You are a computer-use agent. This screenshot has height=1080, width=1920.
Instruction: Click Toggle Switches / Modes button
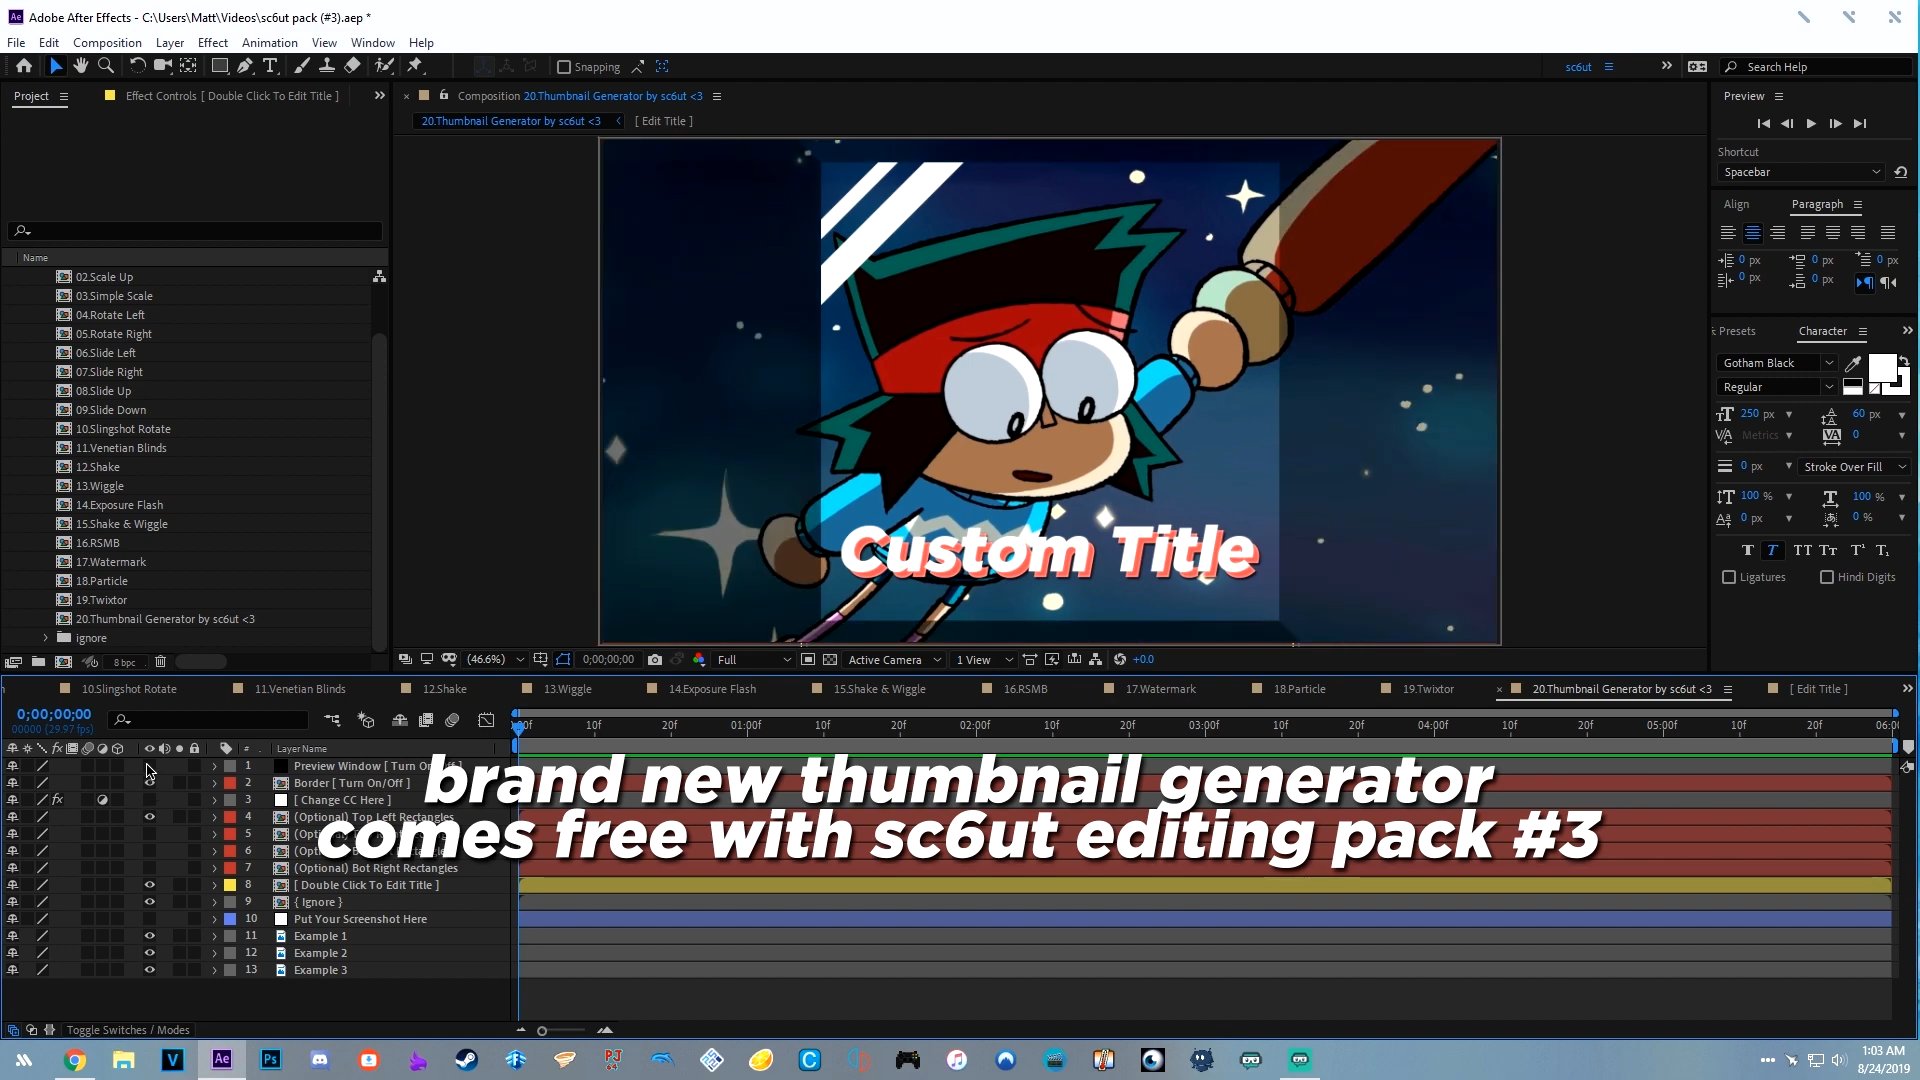point(128,1030)
